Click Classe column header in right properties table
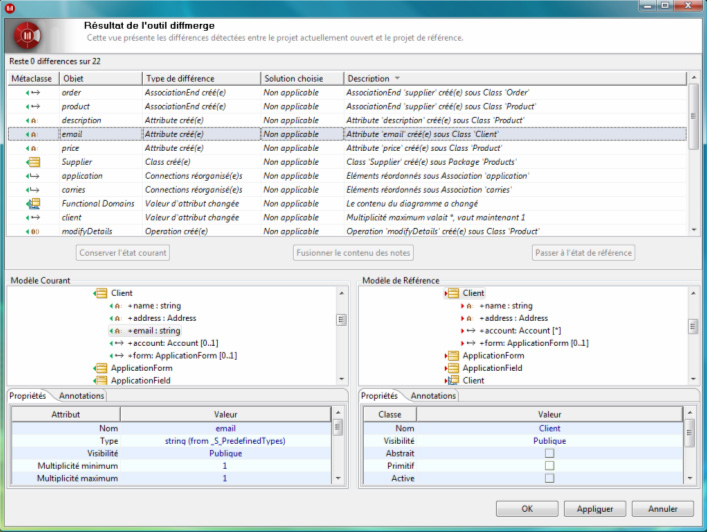Image resolution: width=707 pixels, height=532 pixels. click(x=390, y=414)
